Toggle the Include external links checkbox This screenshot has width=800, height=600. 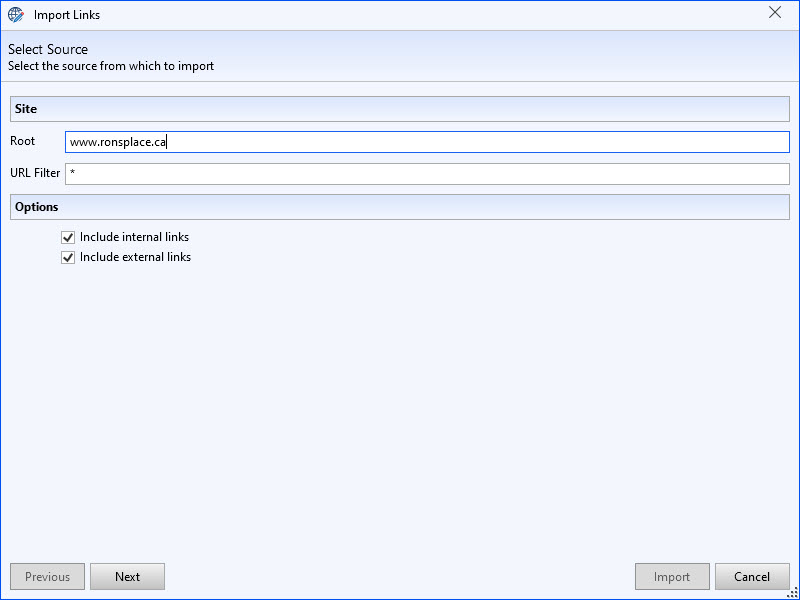68,257
